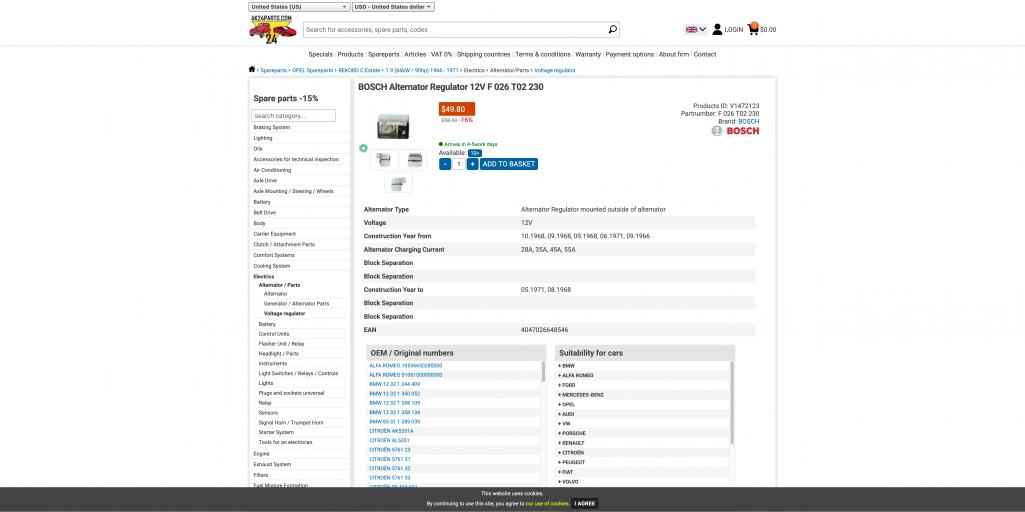Open the Spareparts menu item
This screenshot has width=1025, height=512.
(384, 54)
